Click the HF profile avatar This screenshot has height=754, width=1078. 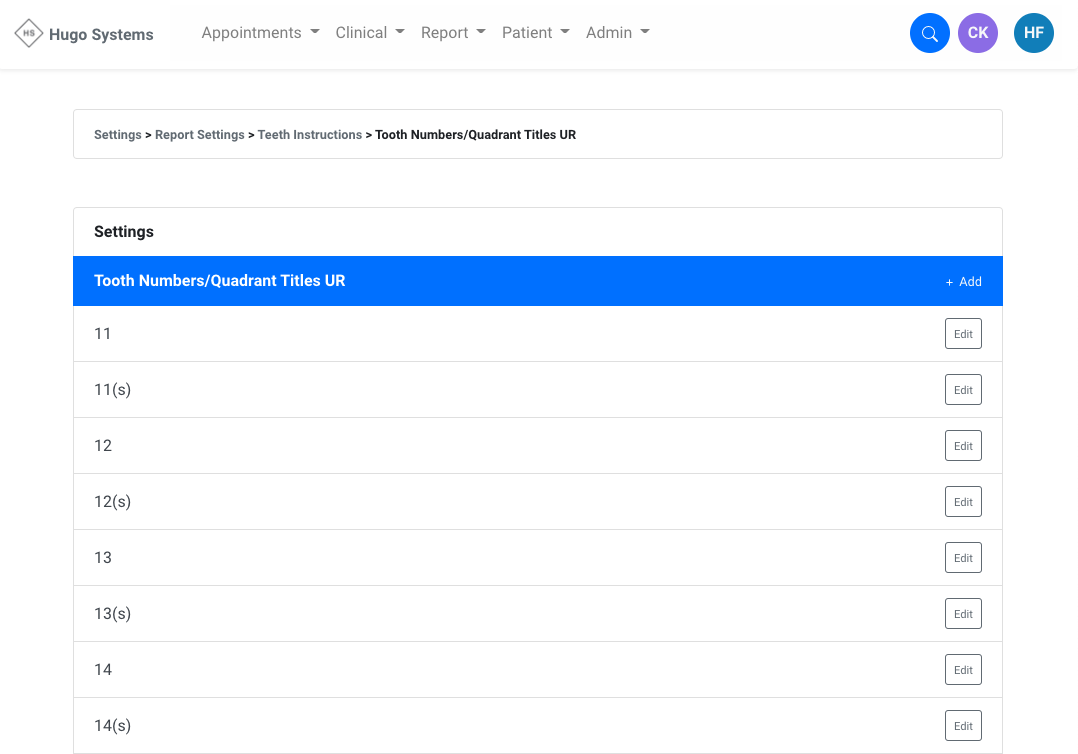click(x=1033, y=33)
